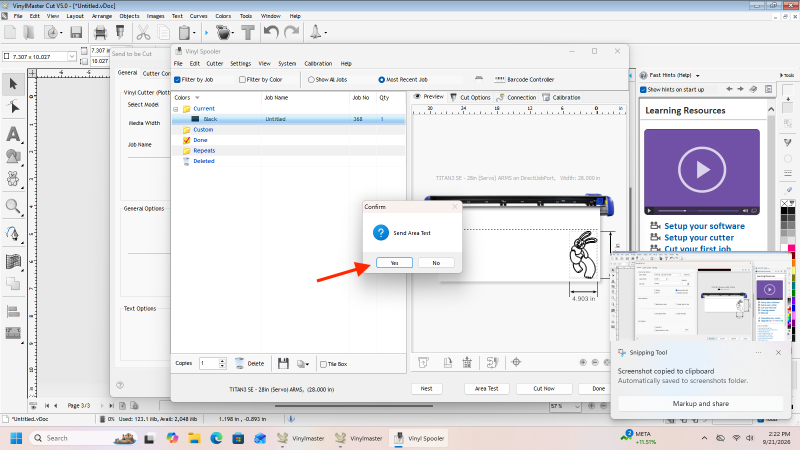The height and width of the screenshot is (450, 800).
Task: Click the trash can Delete icon in Spooler
Action: coord(239,363)
